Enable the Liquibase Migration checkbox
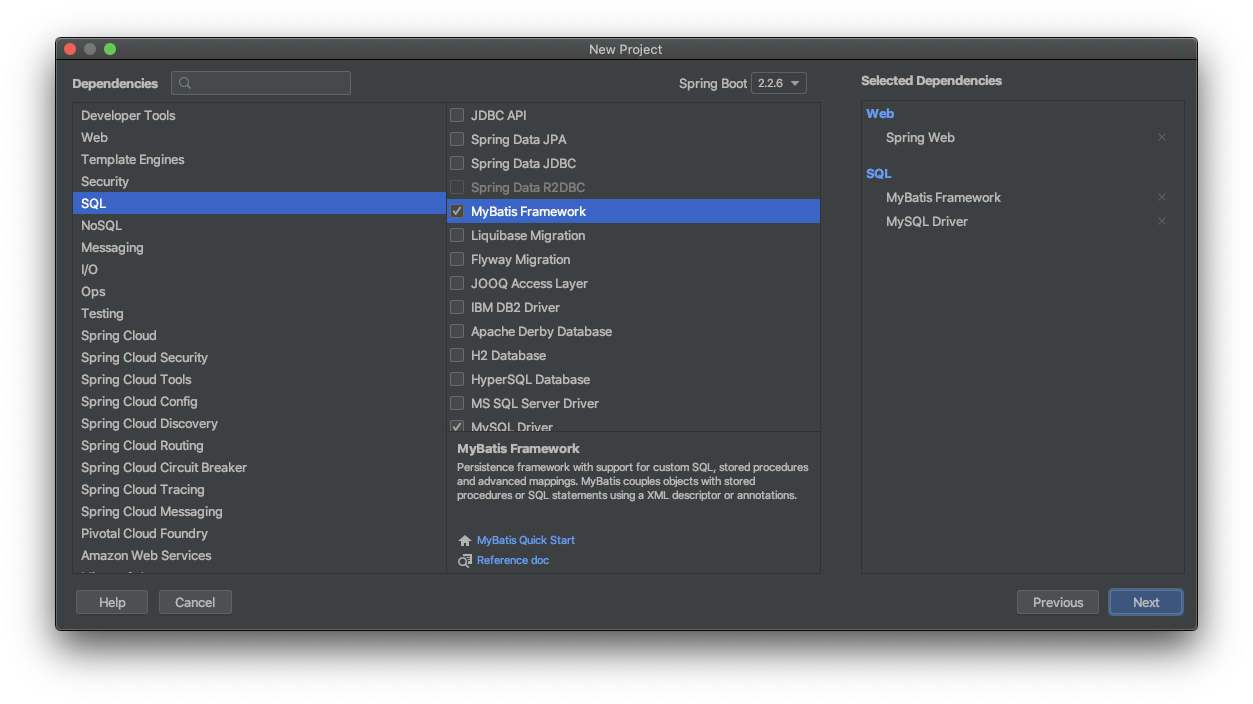 tap(457, 235)
